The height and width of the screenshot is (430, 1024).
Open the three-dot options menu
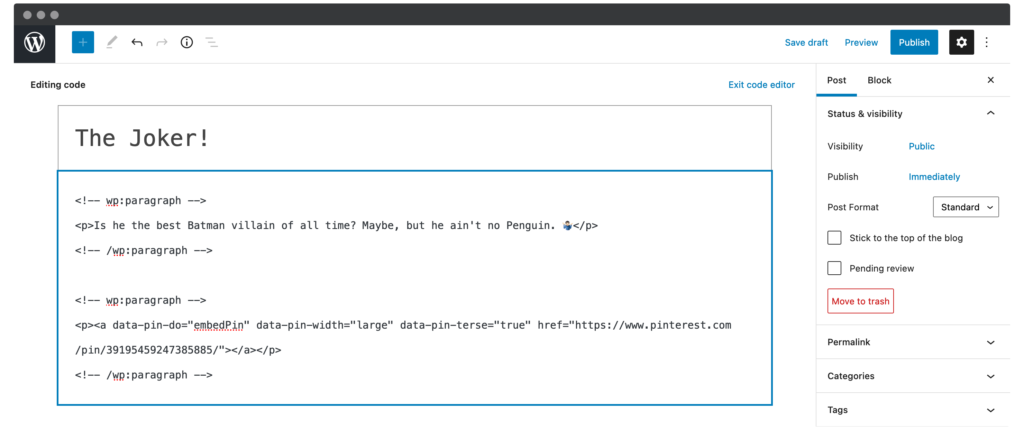(x=987, y=42)
